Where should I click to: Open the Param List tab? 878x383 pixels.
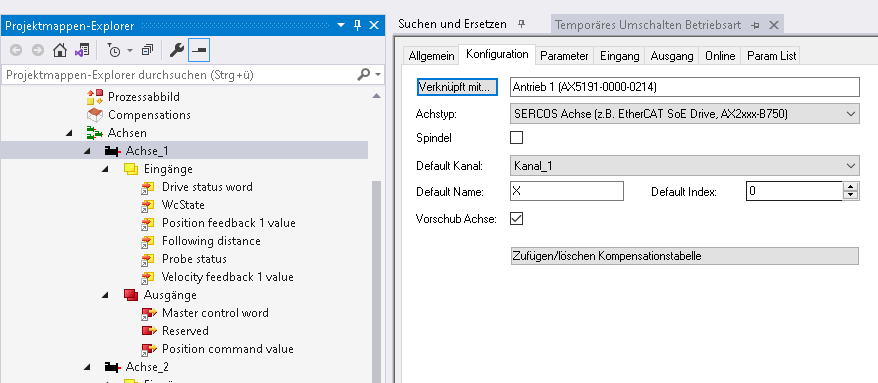click(x=771, y=56)
